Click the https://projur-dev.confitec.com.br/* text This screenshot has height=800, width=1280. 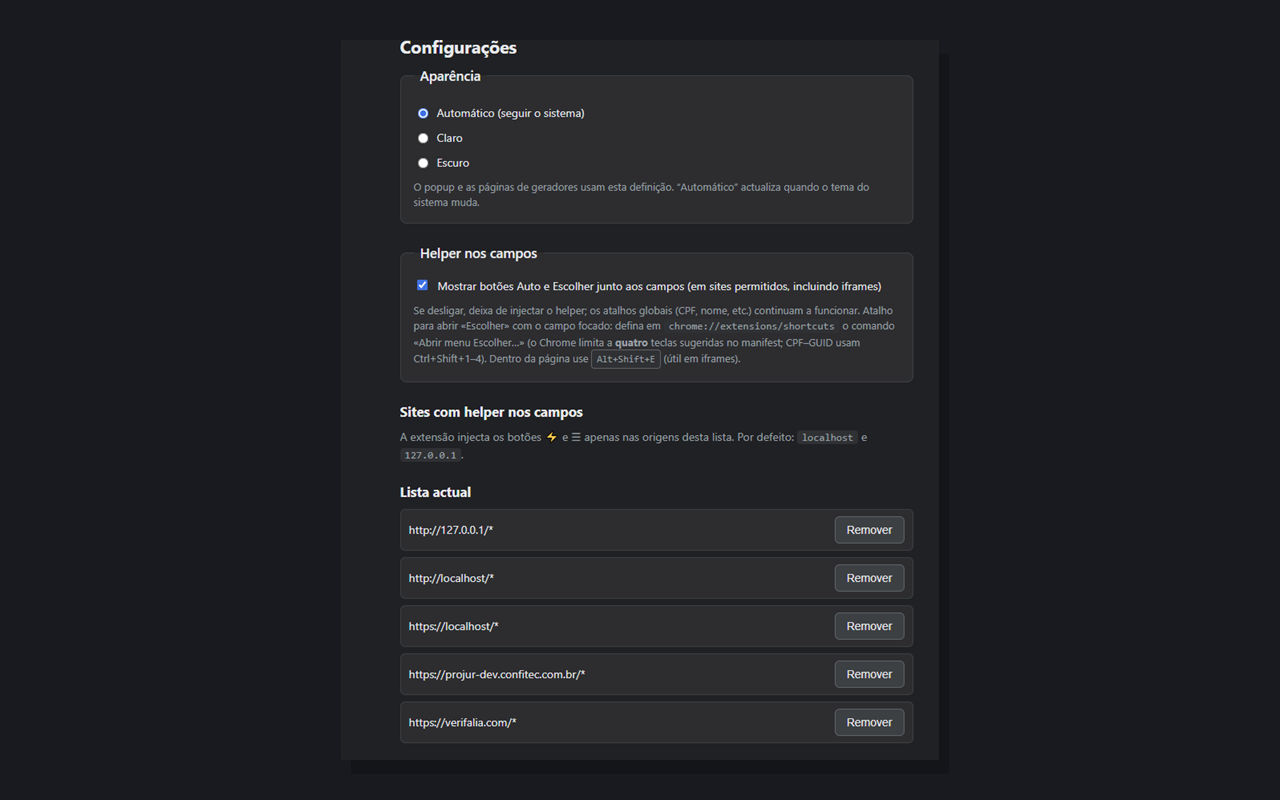point(497,674)
